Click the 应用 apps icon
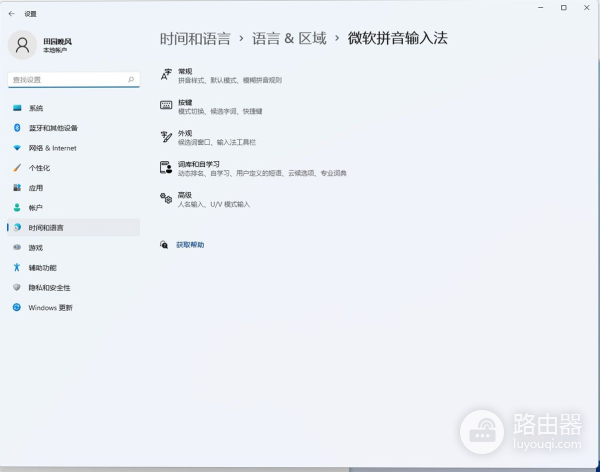Screen dimensions: 600x472 [17, 188]
